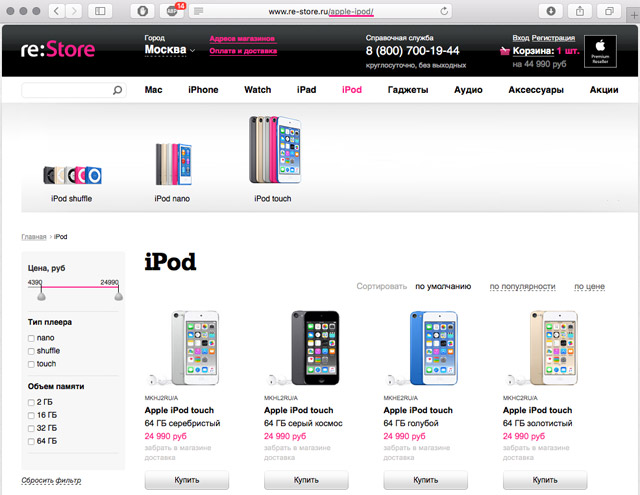Click the pink price range track
The height and width of the screenshot is (495, 640).
pos(80,287)
